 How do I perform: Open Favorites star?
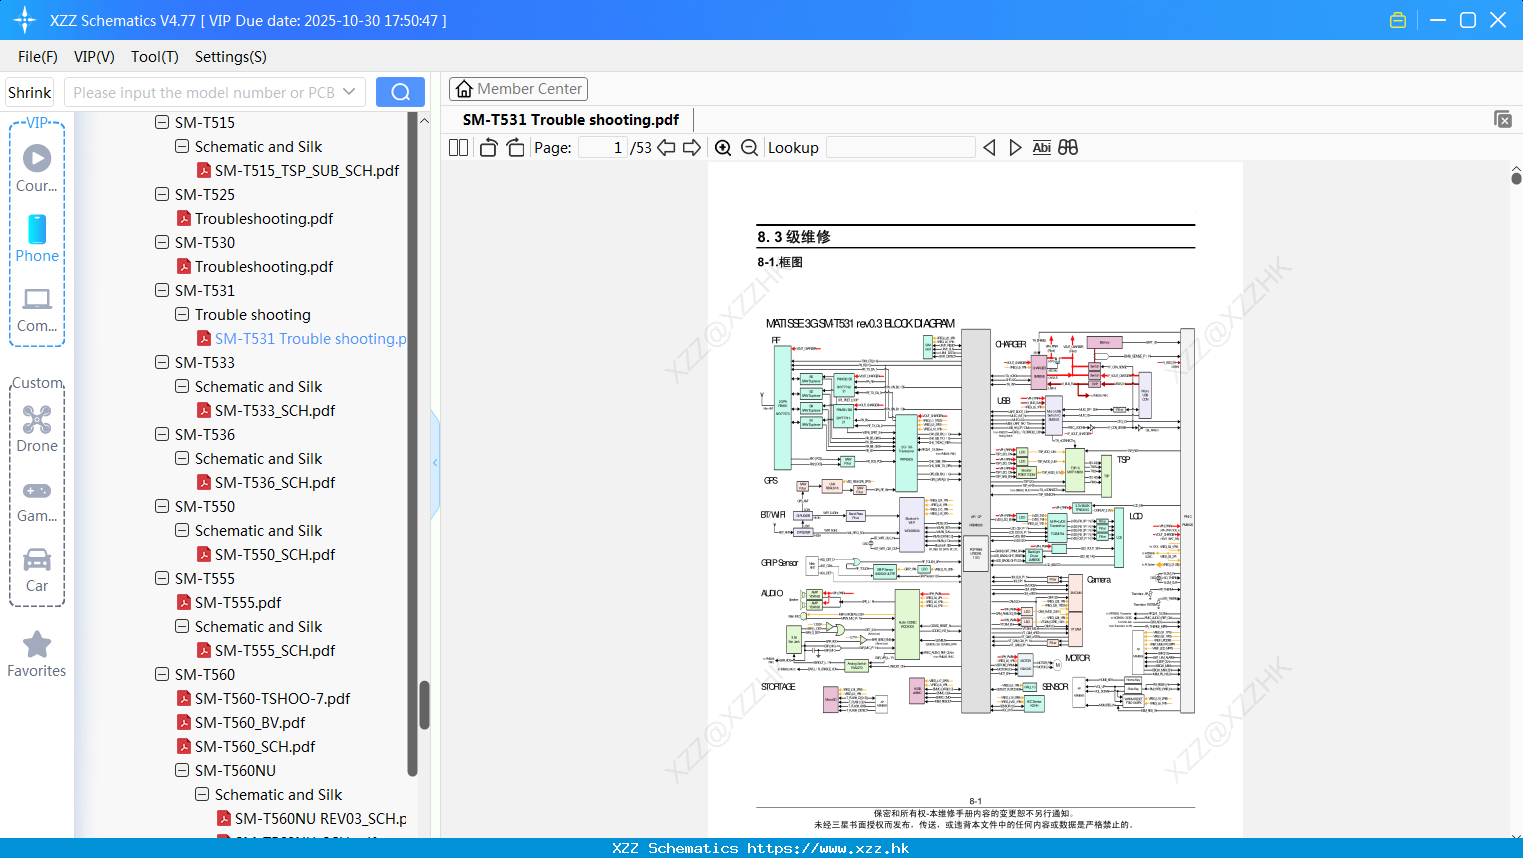[37, 654]
